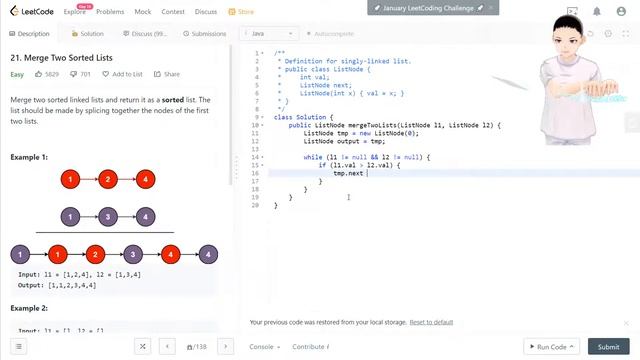The image size is (640, 360).
Task: Click the Share button
Action: point(167,74)
